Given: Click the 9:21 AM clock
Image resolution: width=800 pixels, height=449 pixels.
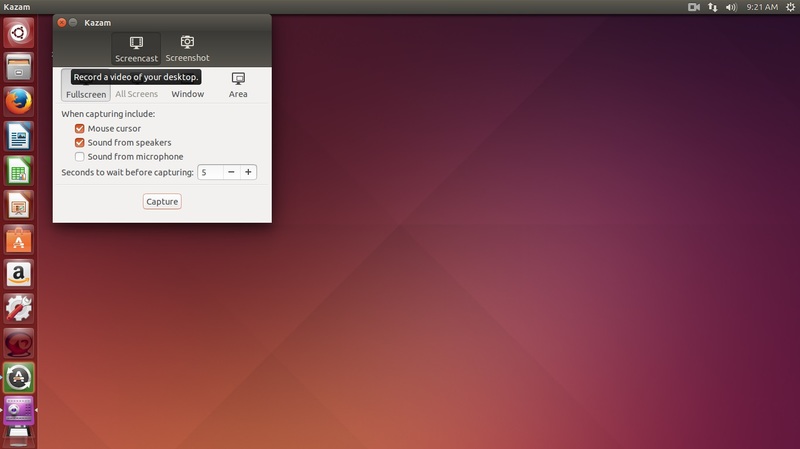Looking at the screenshot, I should coord(762,7).
